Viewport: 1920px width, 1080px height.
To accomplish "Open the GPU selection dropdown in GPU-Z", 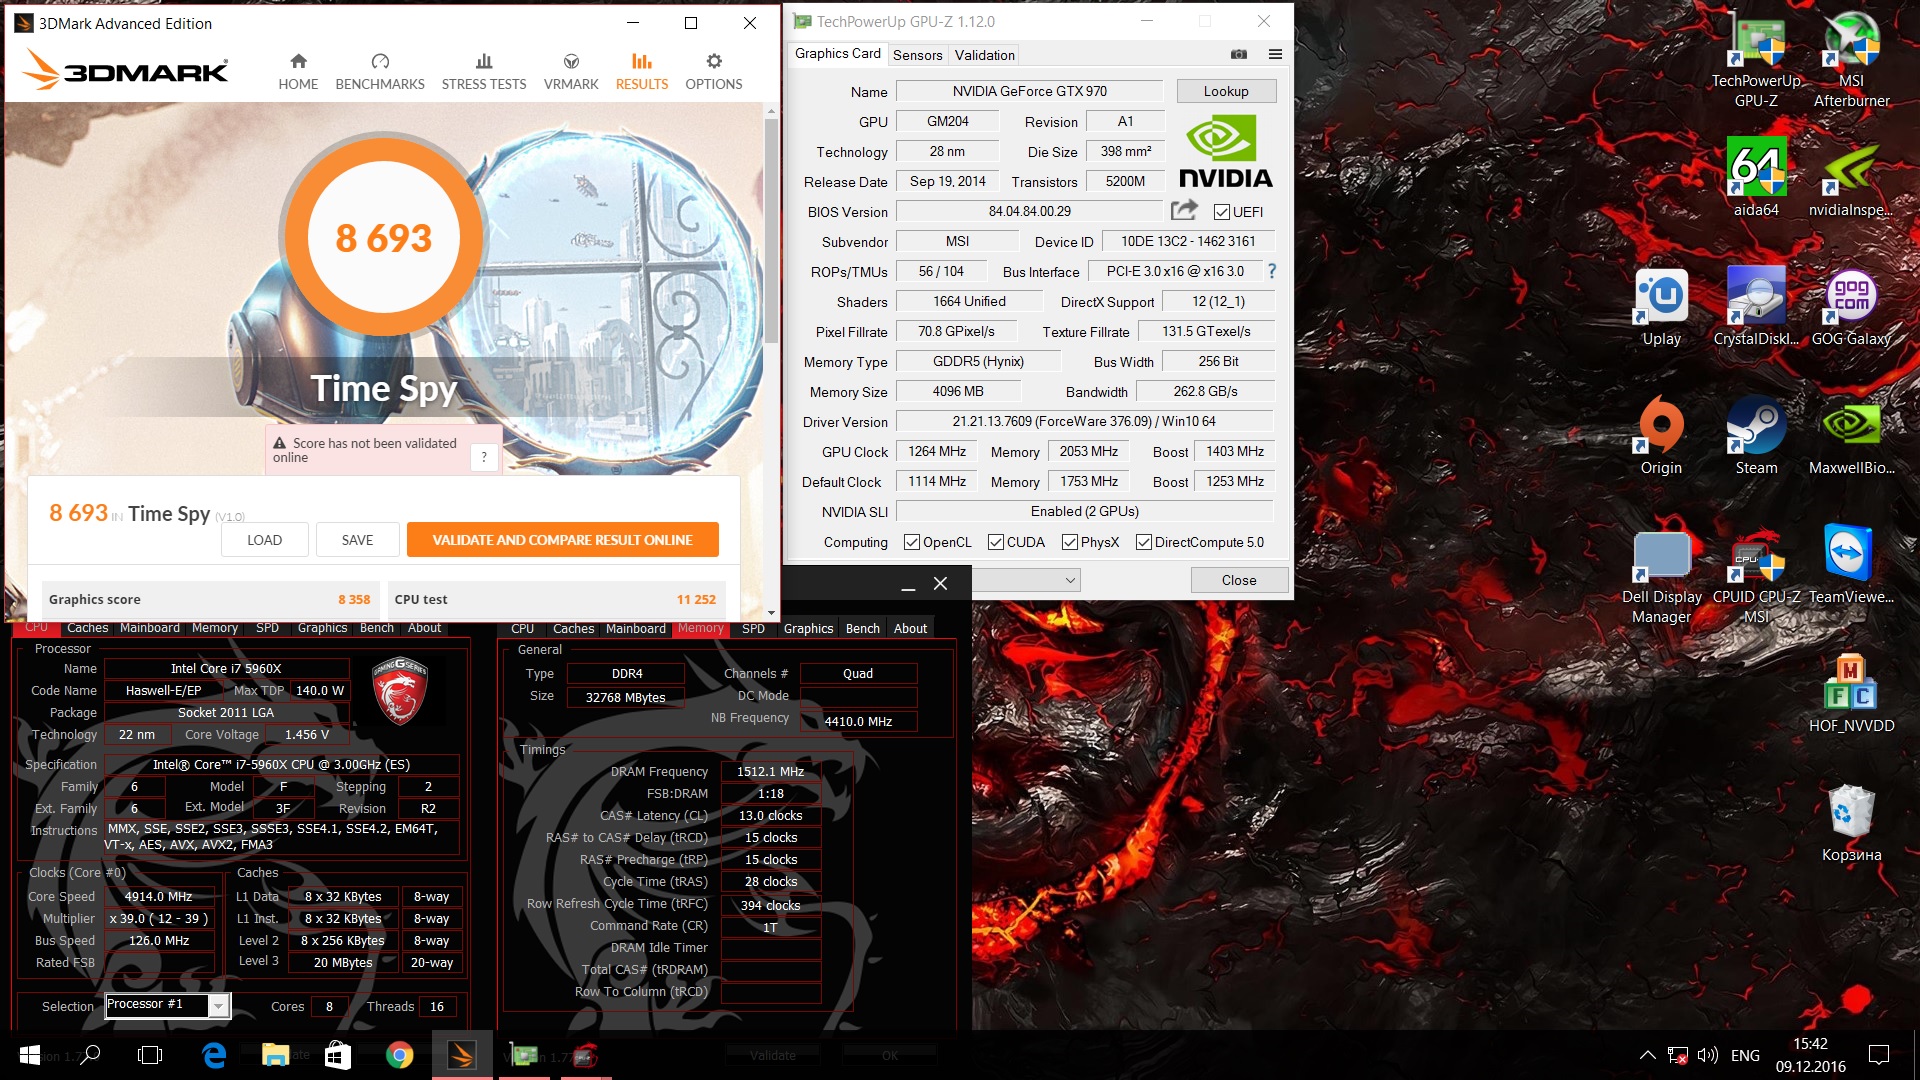I will tap(1026, 580).
